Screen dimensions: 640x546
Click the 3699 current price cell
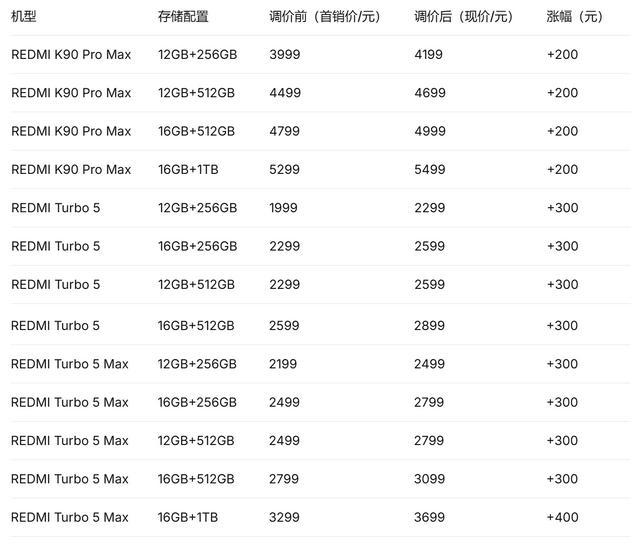pyautogui.click(x=428, y=517)
